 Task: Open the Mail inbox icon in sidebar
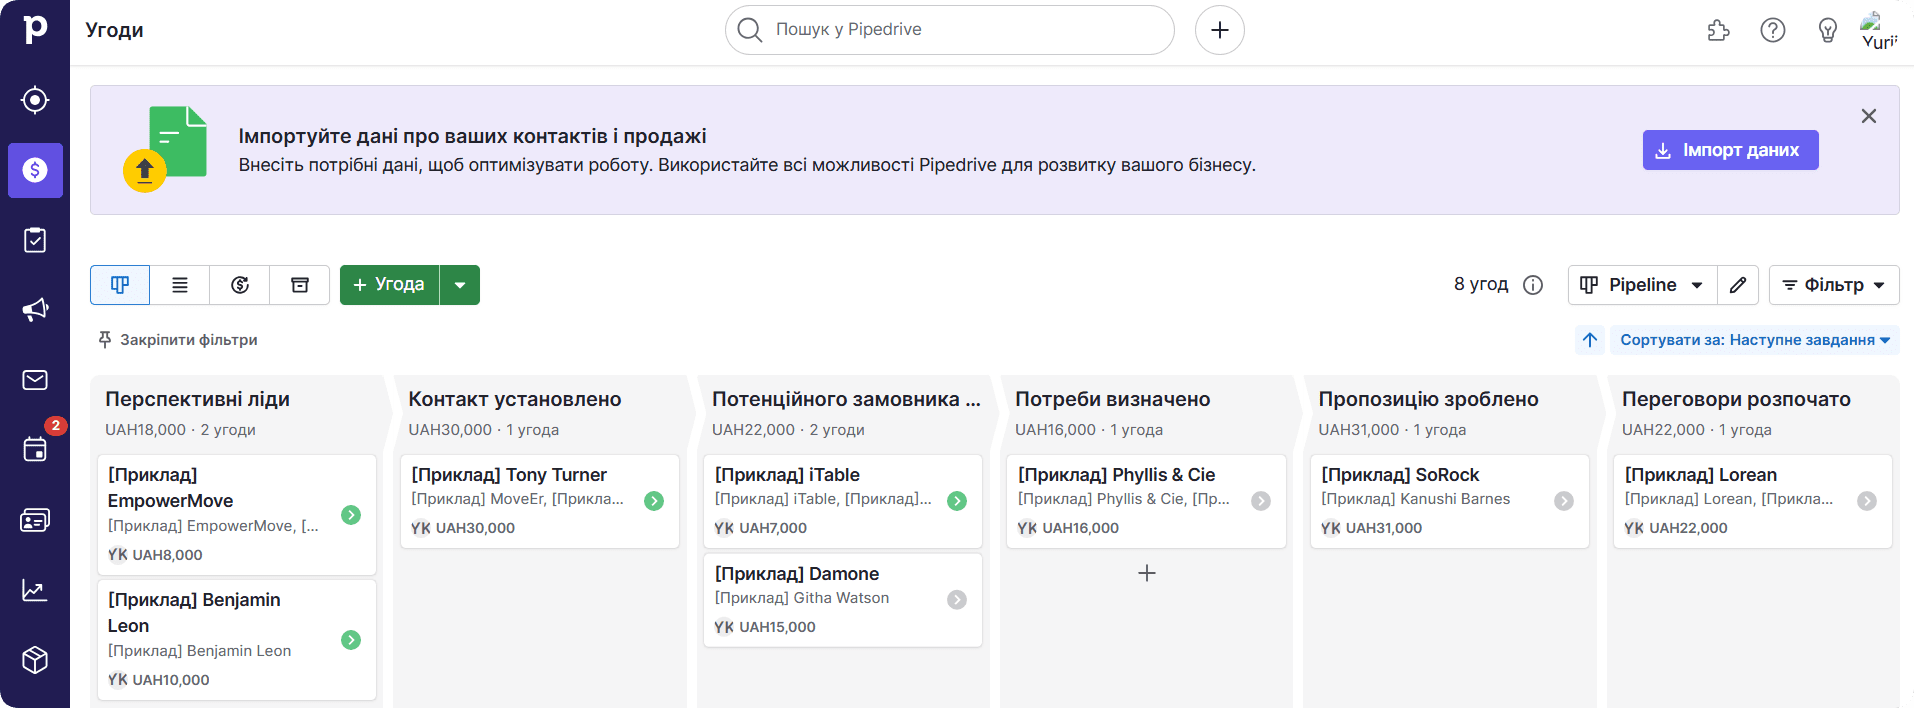point(35,380)
